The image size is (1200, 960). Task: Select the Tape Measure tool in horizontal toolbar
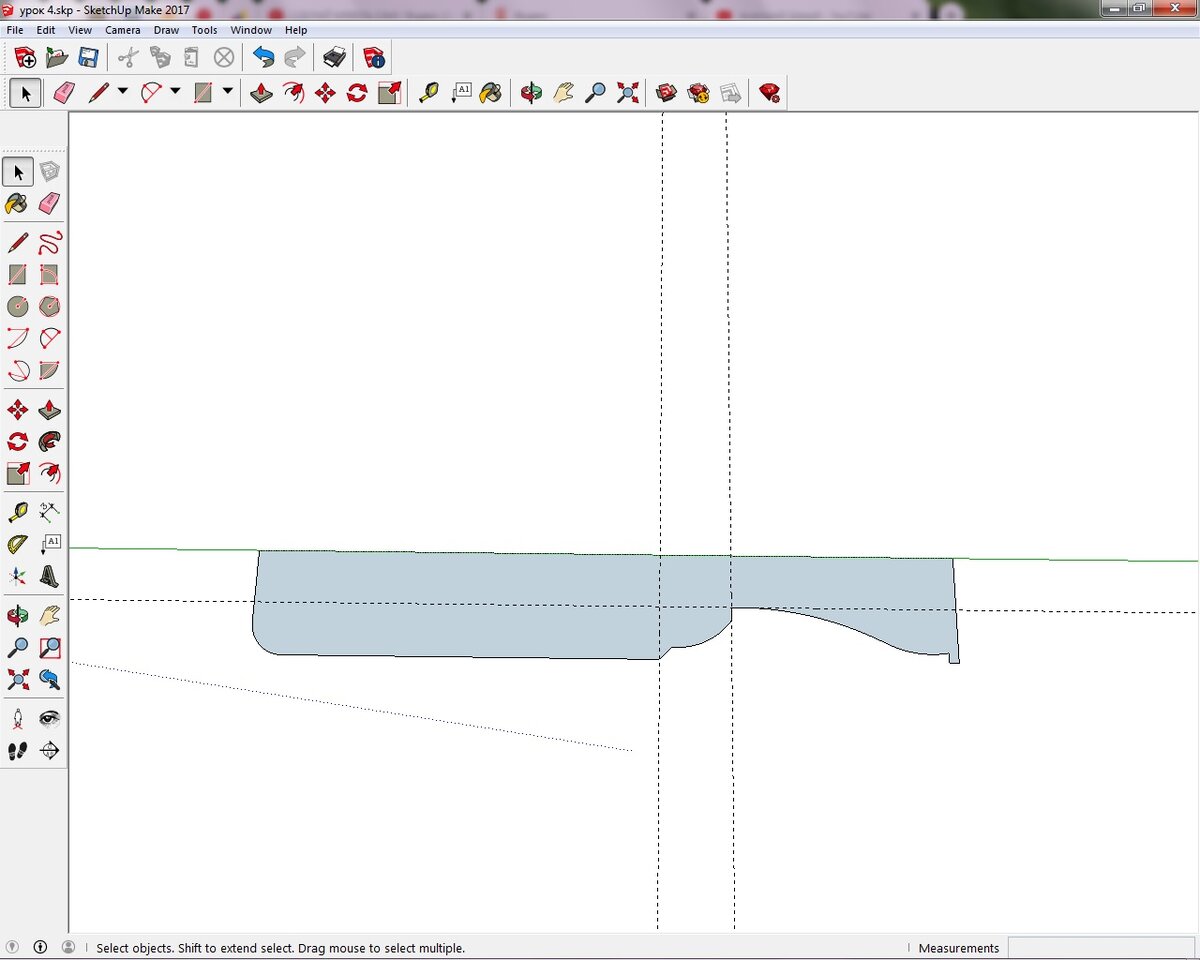pos(428,93)
